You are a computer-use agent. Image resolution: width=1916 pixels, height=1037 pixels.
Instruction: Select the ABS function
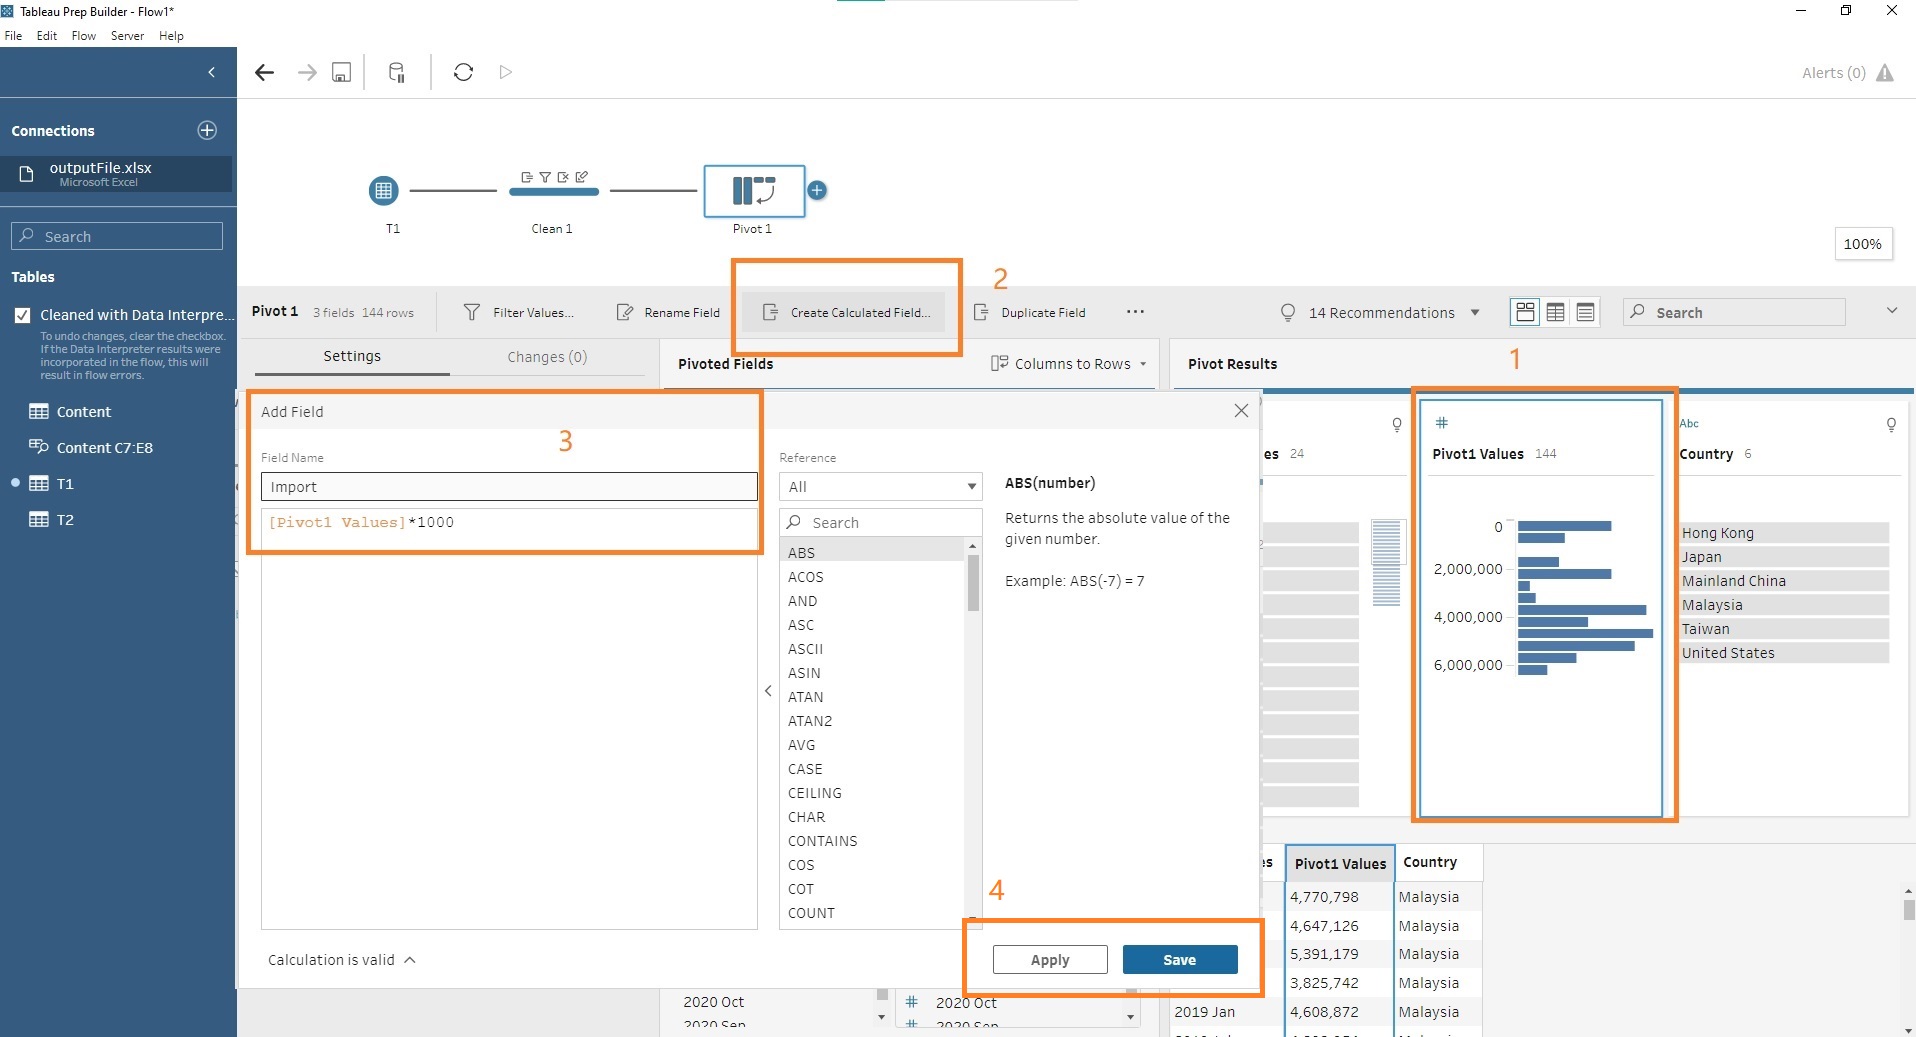coord(872,552)
